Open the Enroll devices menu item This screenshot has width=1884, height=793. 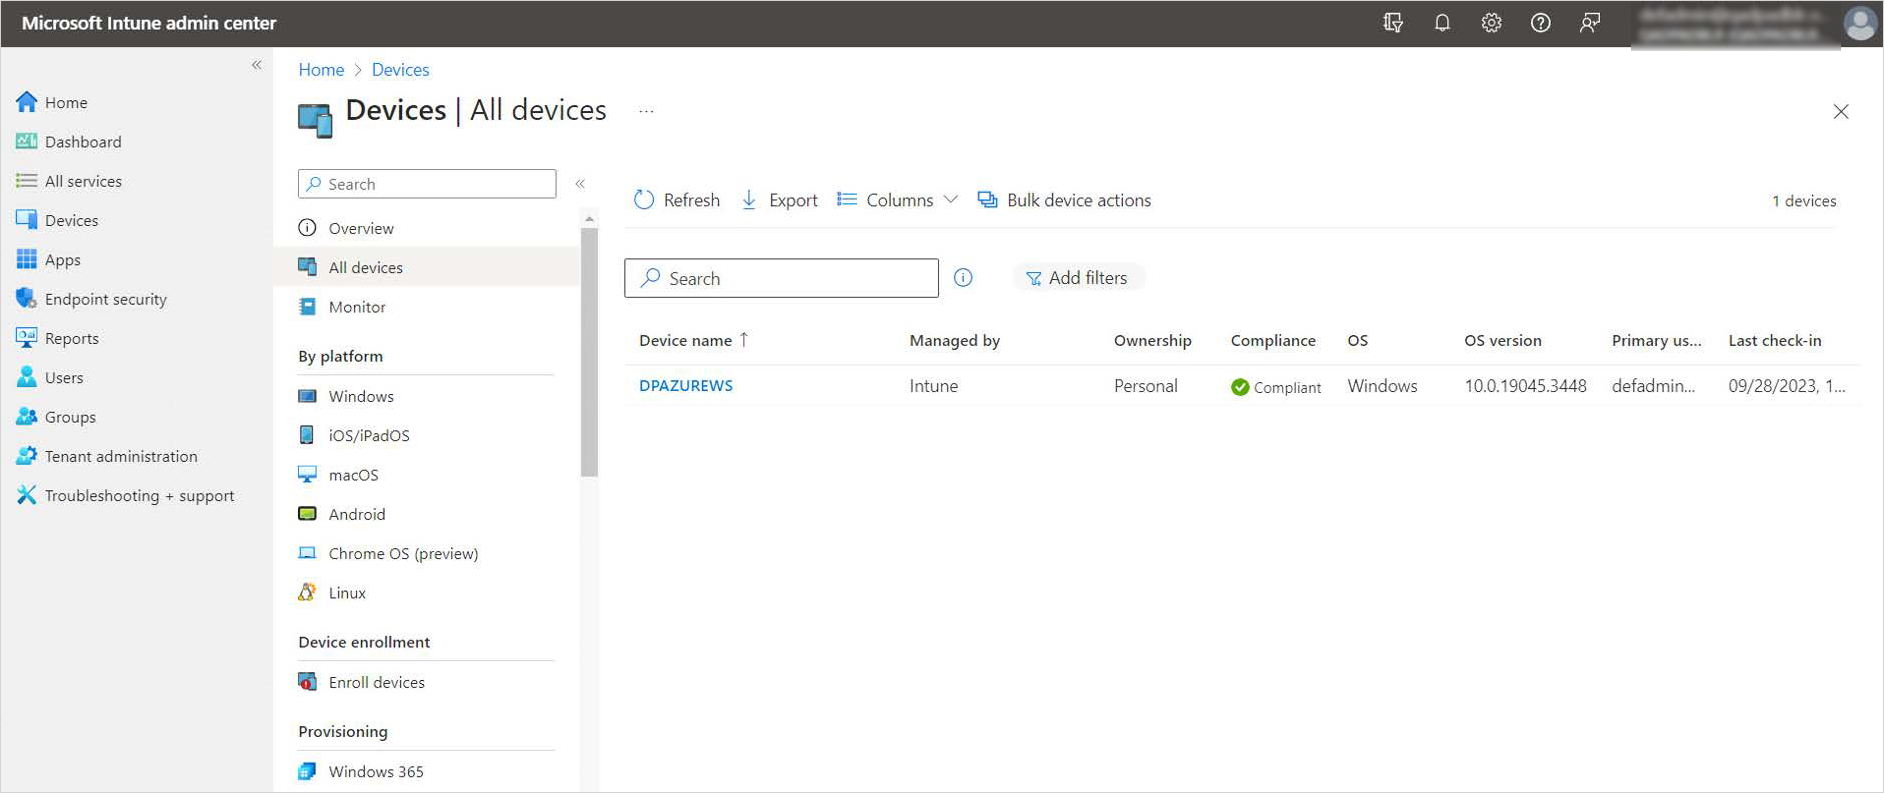tap(376, 683)
